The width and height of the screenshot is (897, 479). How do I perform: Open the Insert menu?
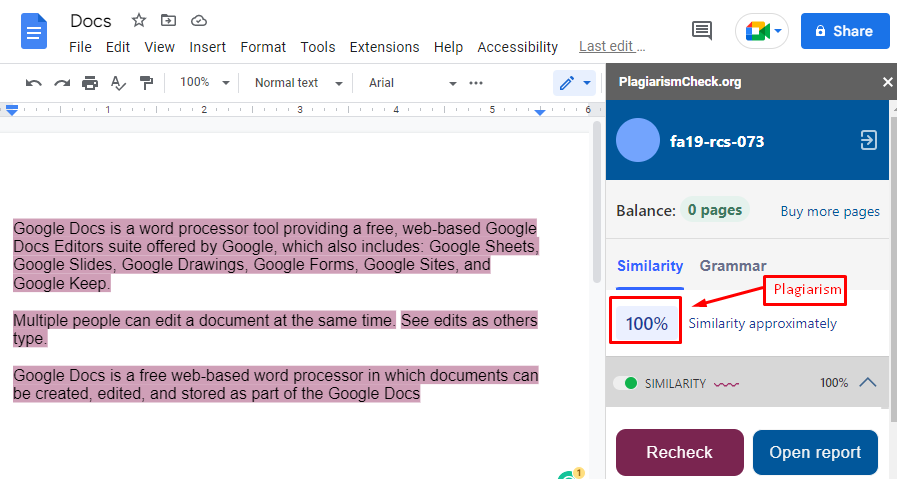click(208, 47)
